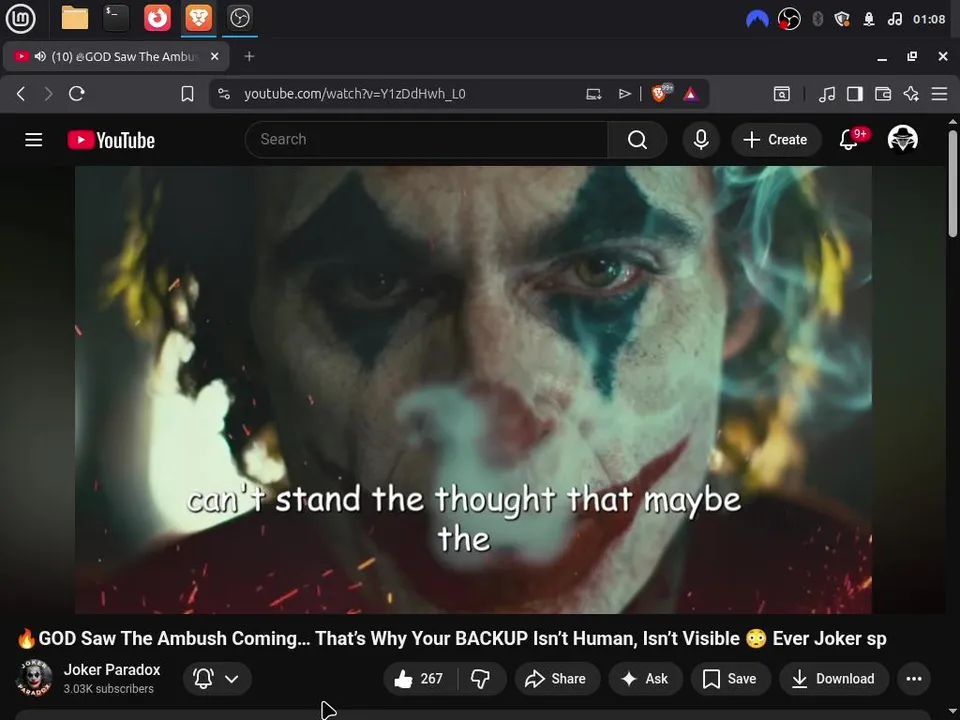960x720 pixels.
Task: Click the OBS tray icon in system tray
Action: pyautogui.click(x=789, y=19)
